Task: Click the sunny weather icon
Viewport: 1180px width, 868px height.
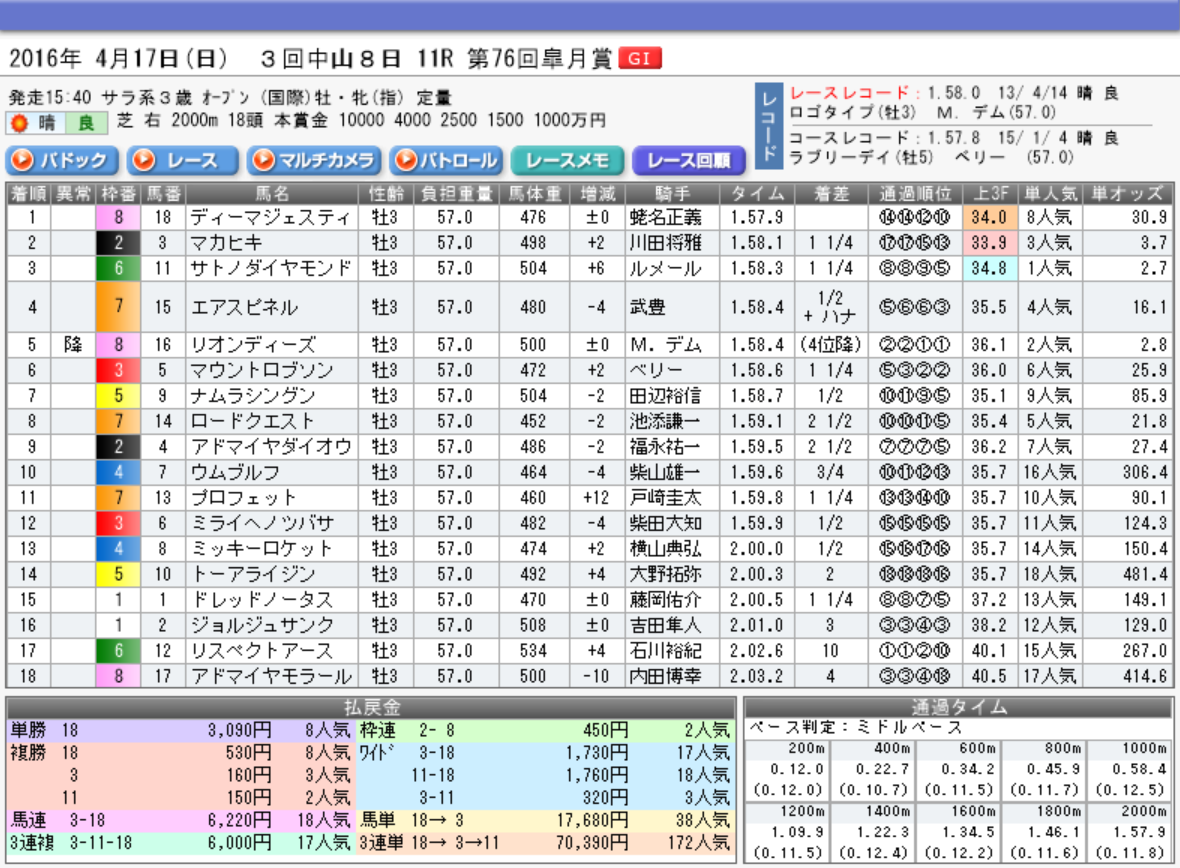Action: [x=20, y=123]
